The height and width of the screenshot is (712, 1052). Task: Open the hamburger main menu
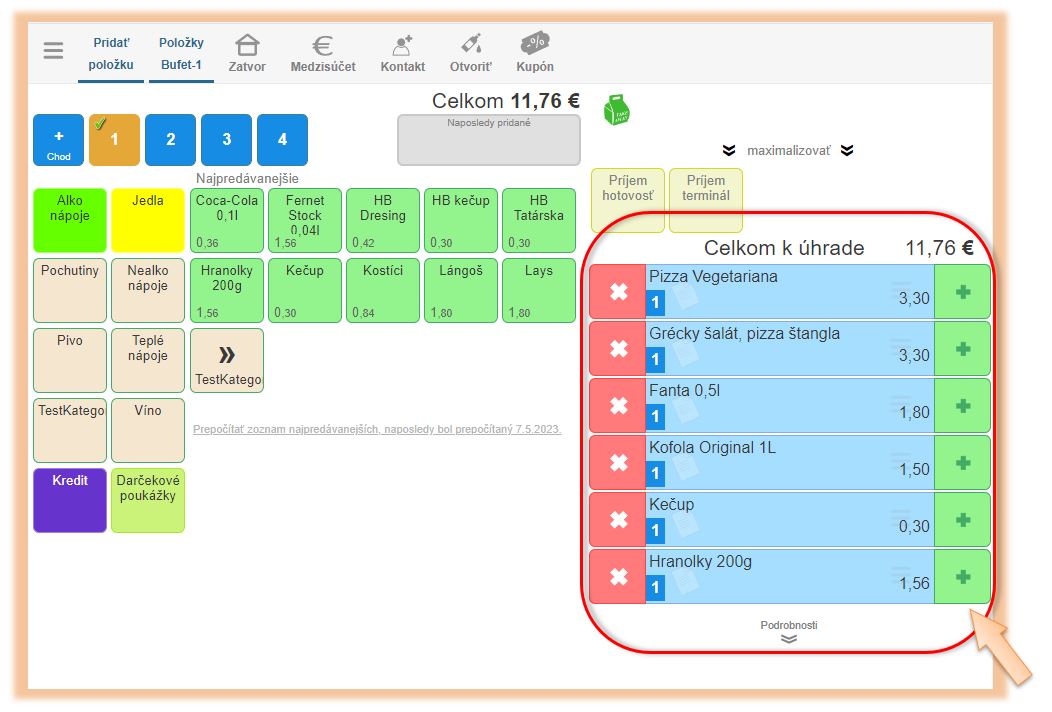tap(53, 51)
